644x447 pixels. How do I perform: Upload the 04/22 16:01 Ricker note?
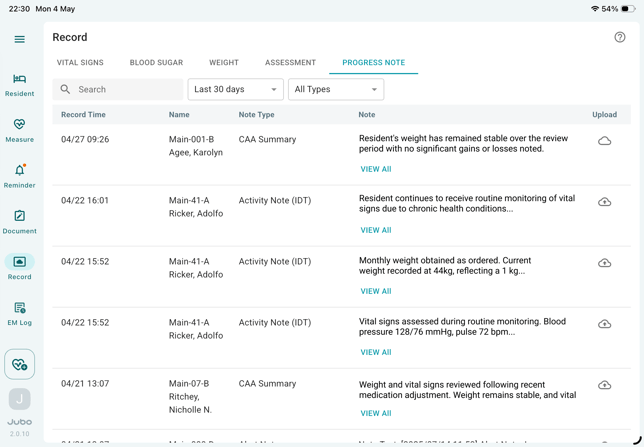pos(604,202)
